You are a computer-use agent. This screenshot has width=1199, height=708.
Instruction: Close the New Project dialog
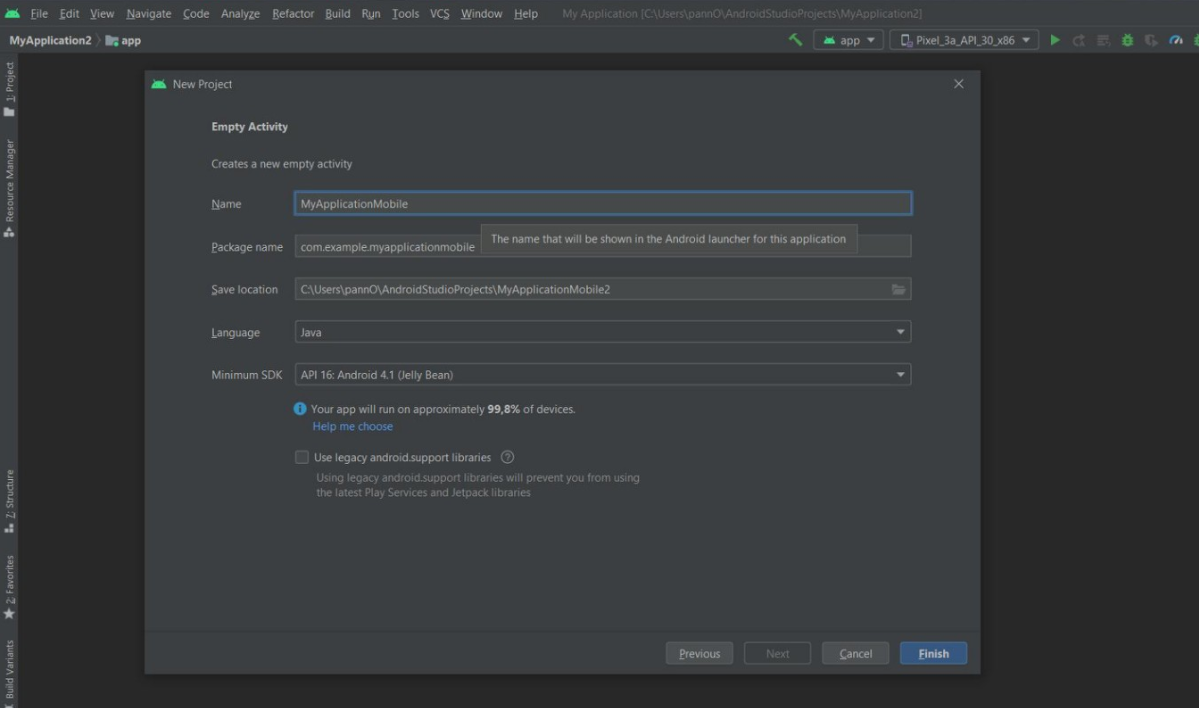(x=958, y=84)
